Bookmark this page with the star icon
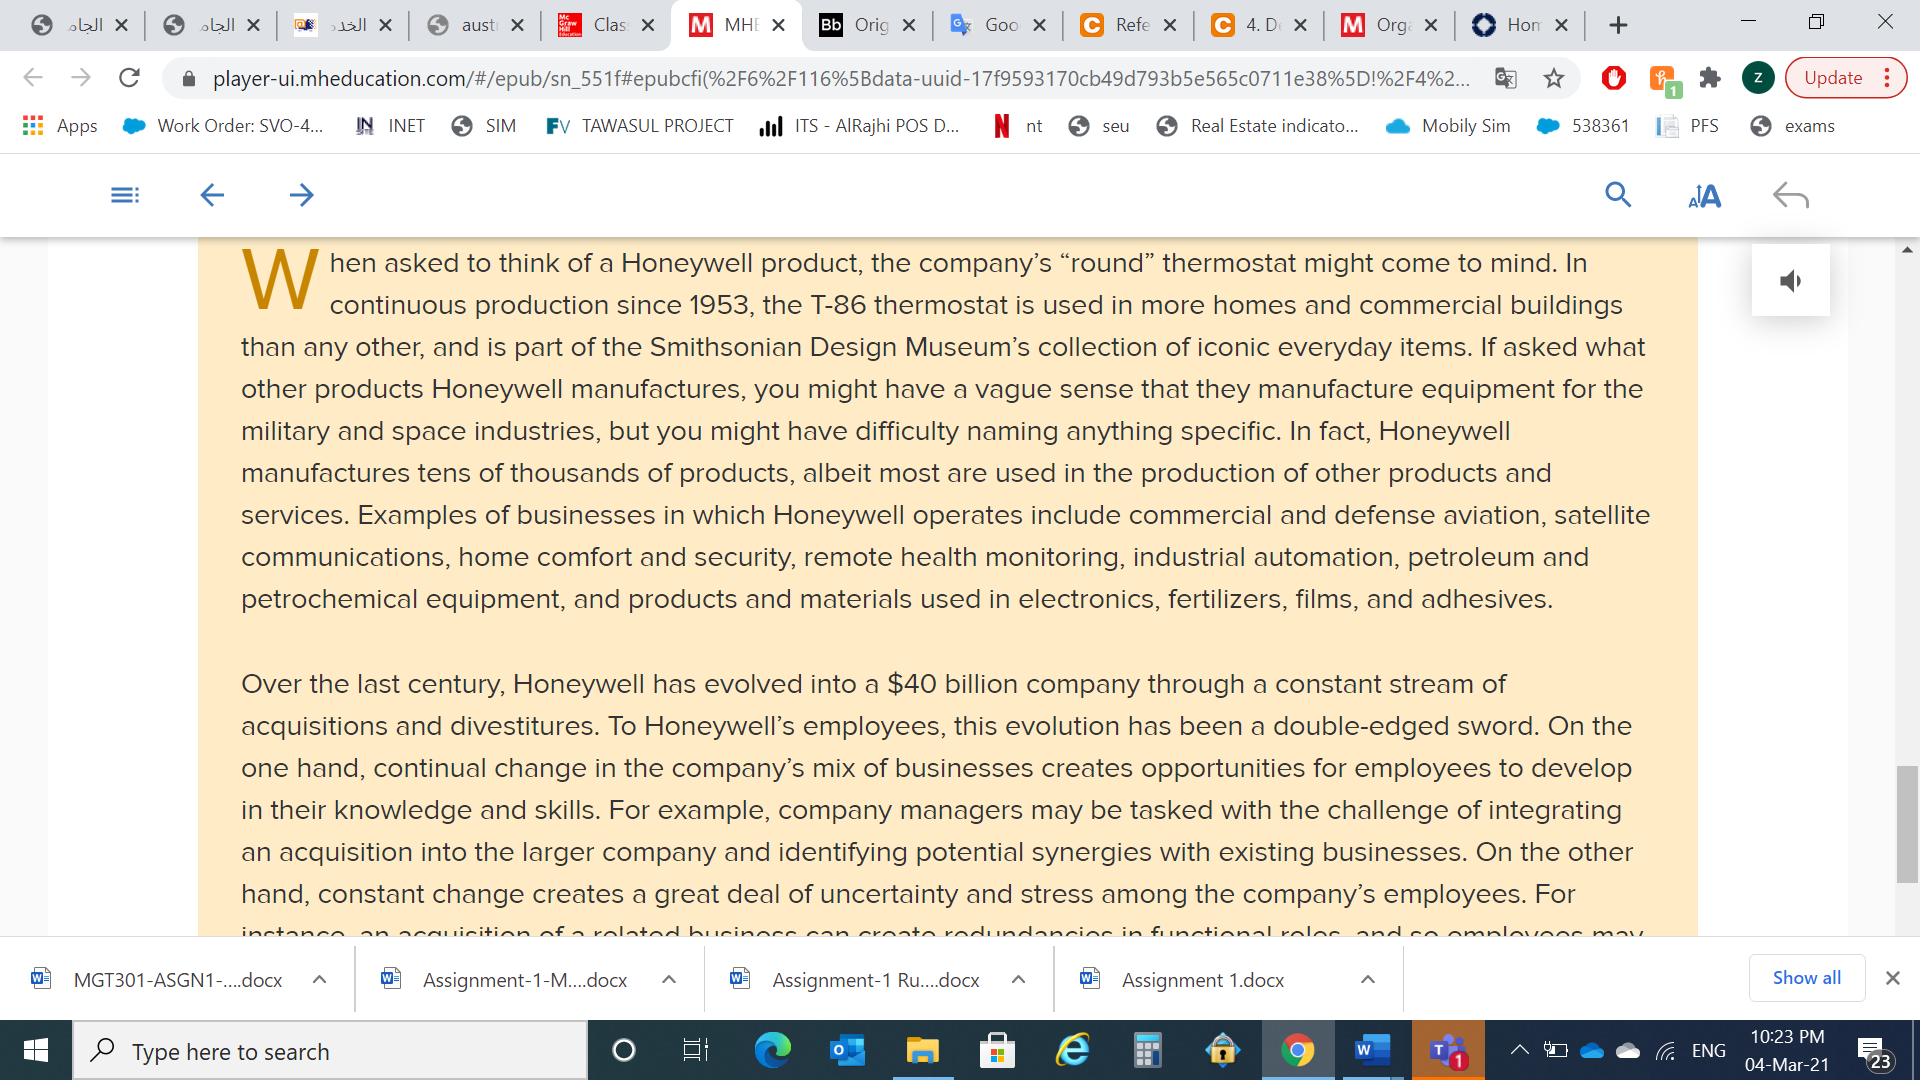This screenshot has width=1920, height=1080. [1553, 78]
